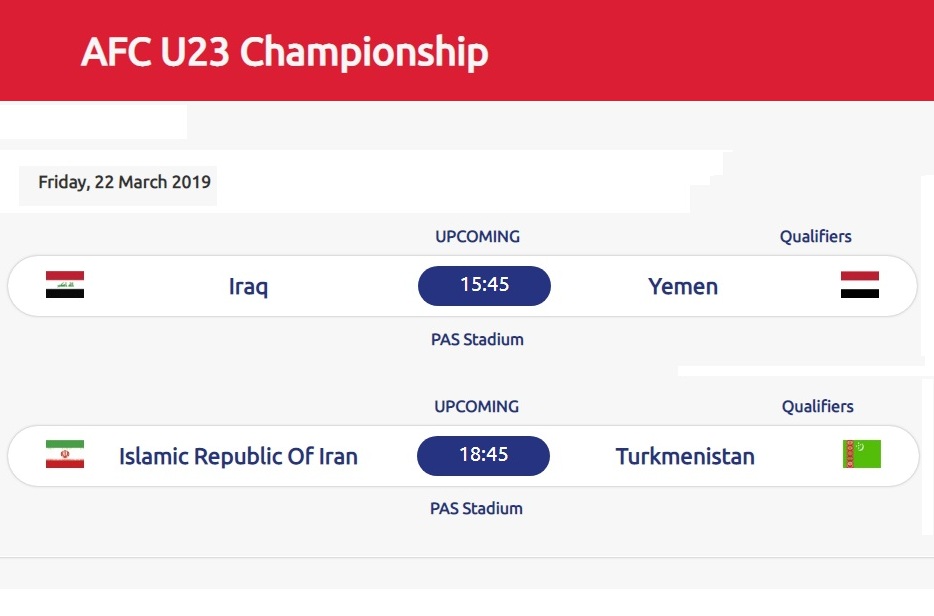Open PAS Stadium venue under Iraq match

click(x=477, y=339)
